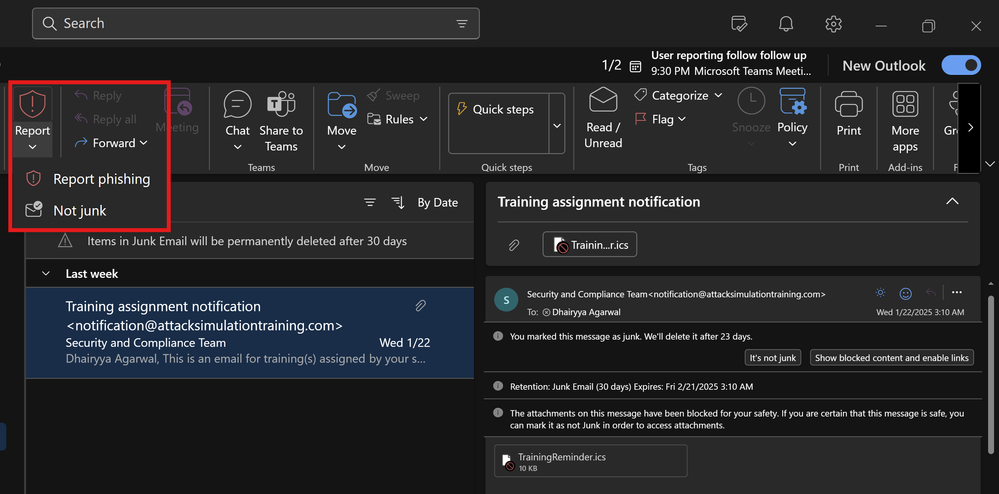Open the settings gear

[x=833, y=24]
